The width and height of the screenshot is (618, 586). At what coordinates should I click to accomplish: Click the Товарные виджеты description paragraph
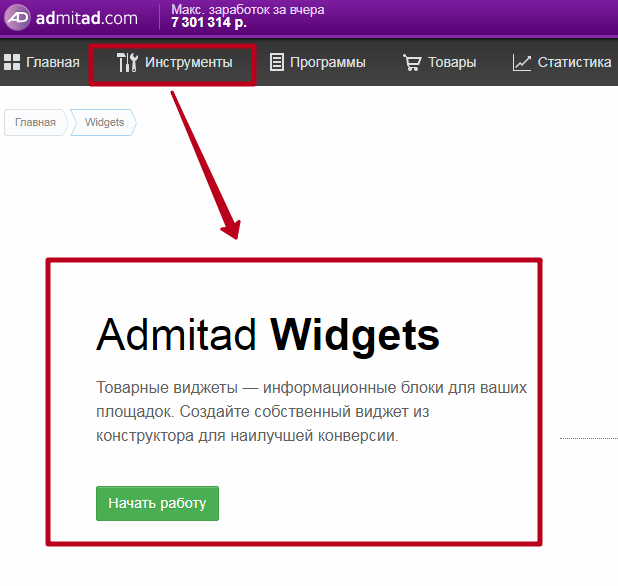(x=311, y=411)
